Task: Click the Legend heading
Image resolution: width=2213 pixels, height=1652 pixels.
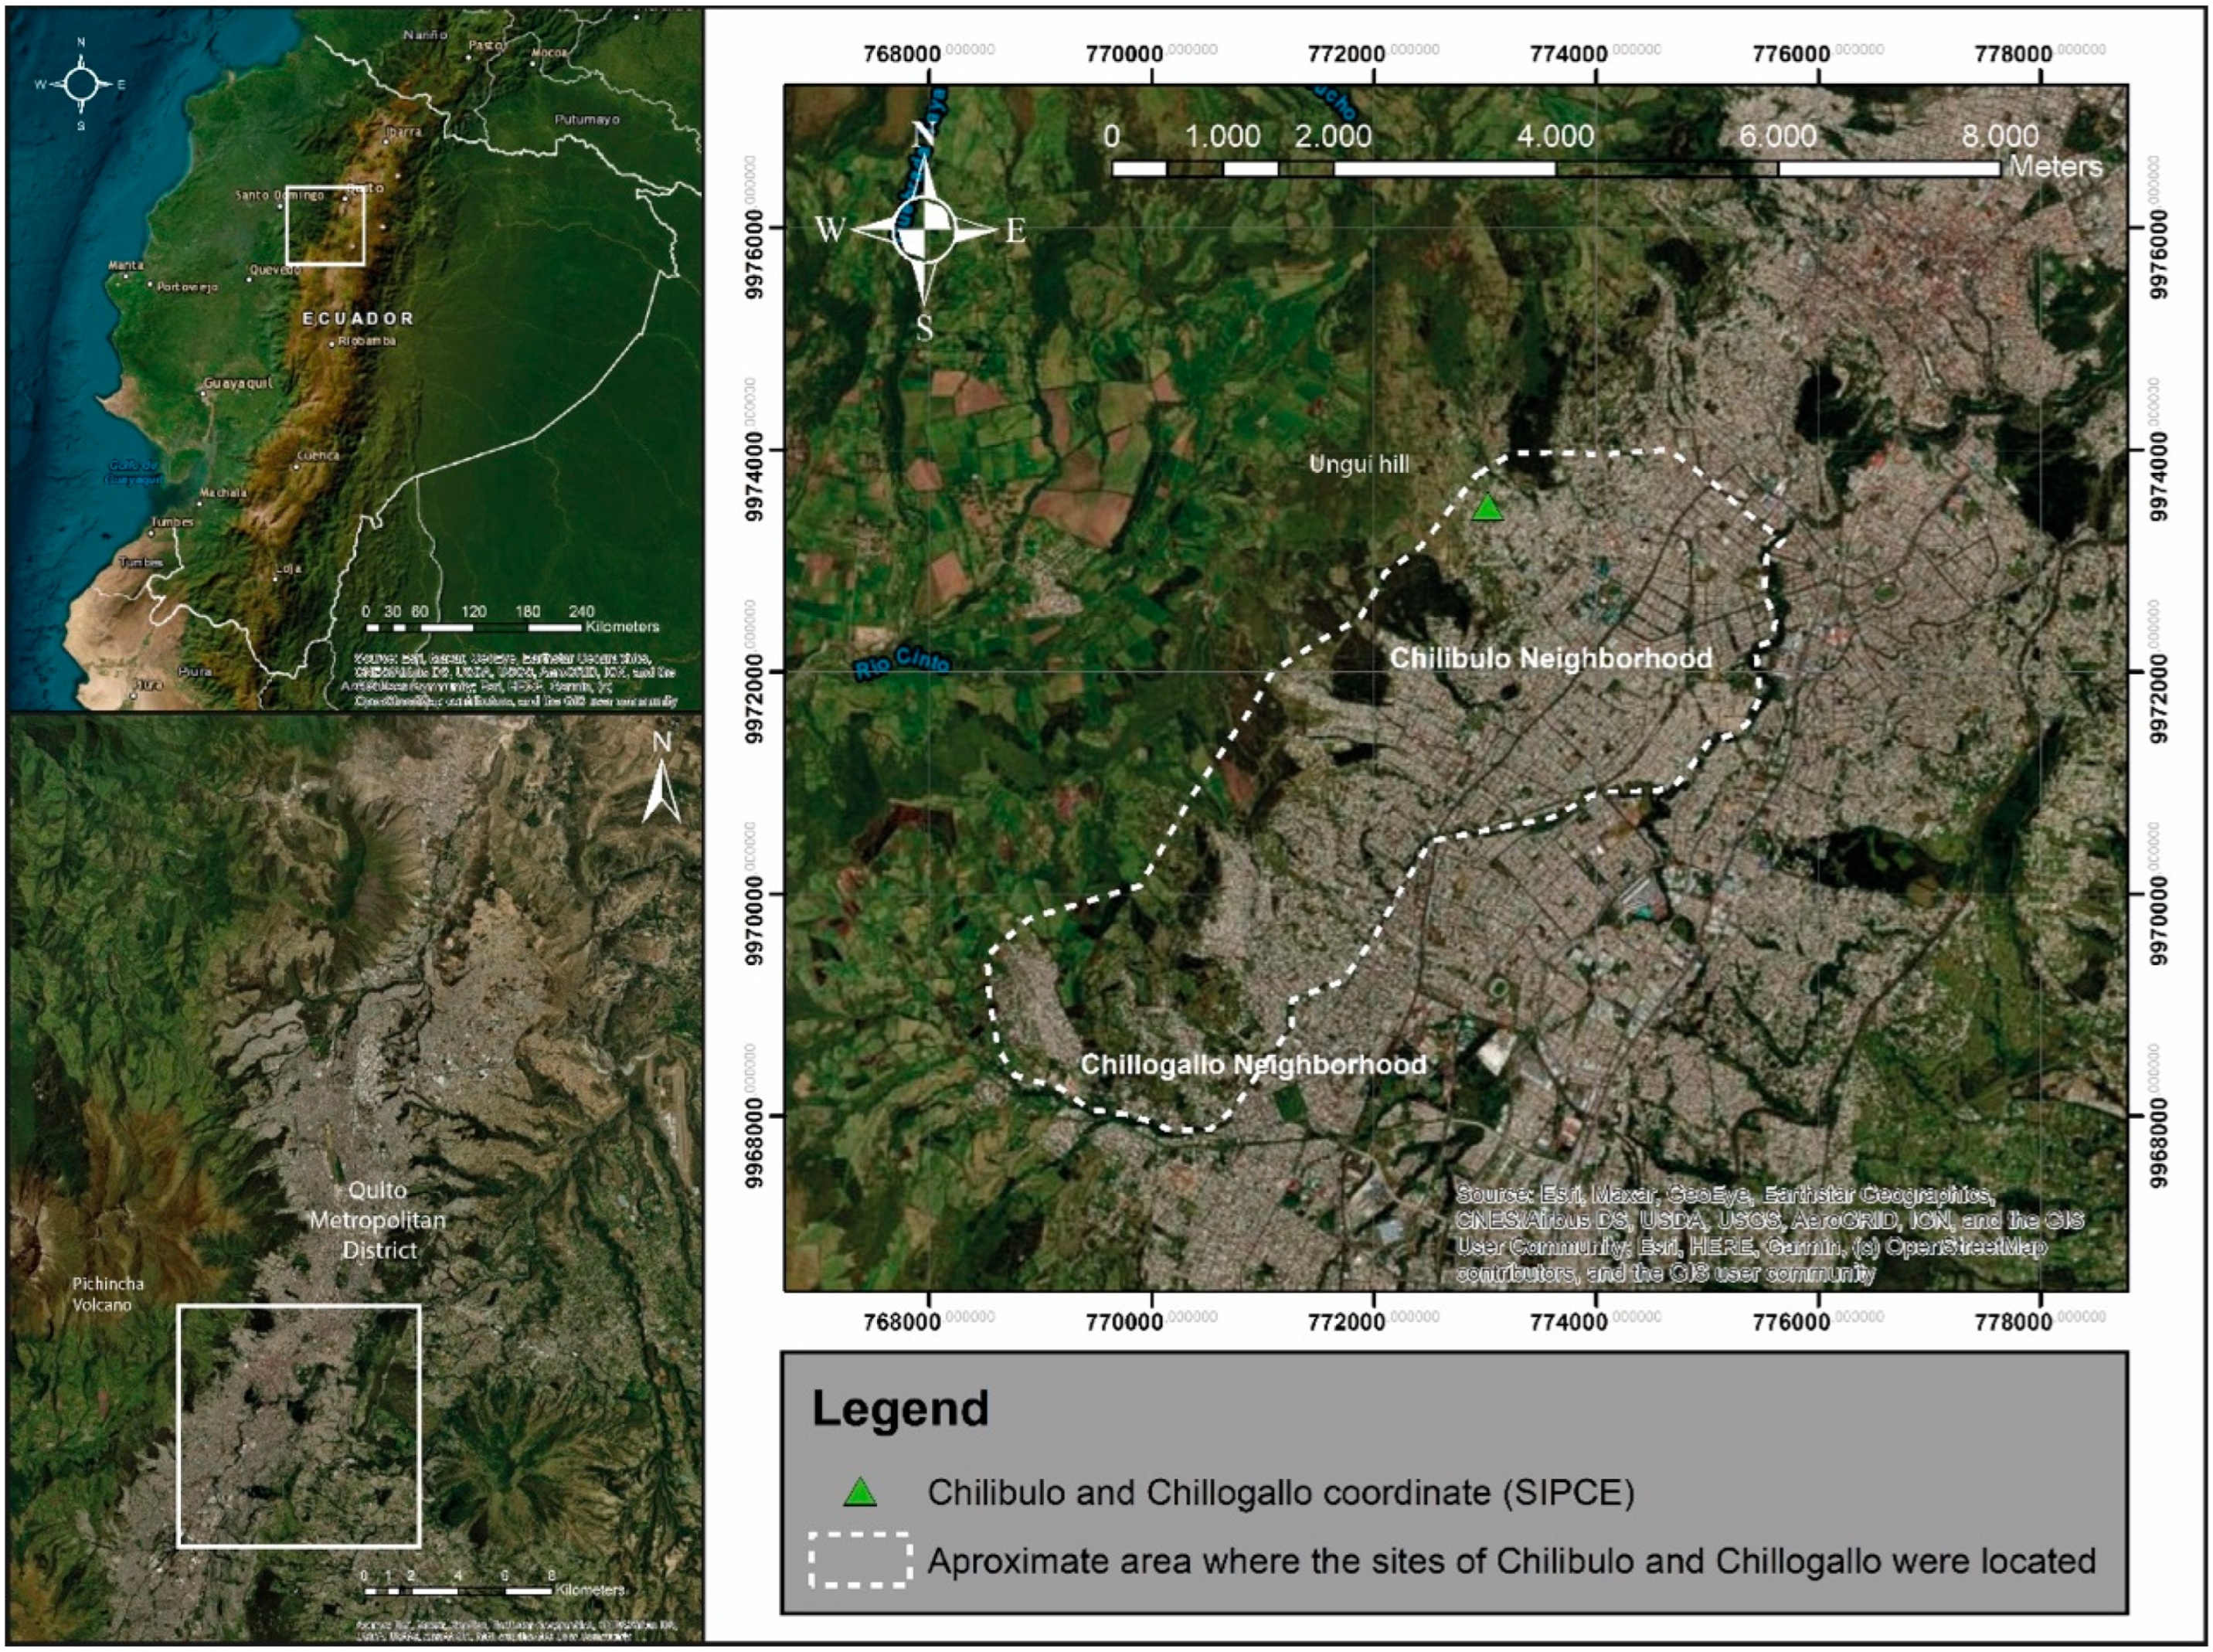Action: pos(900,1409)
